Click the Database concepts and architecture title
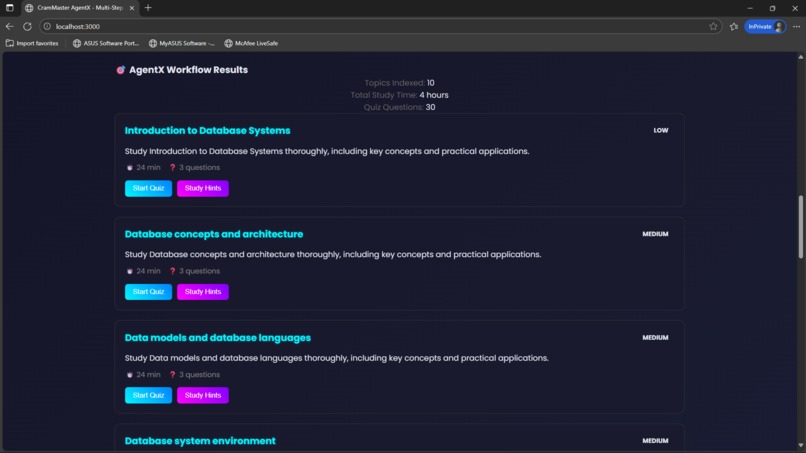 [214, 234]
